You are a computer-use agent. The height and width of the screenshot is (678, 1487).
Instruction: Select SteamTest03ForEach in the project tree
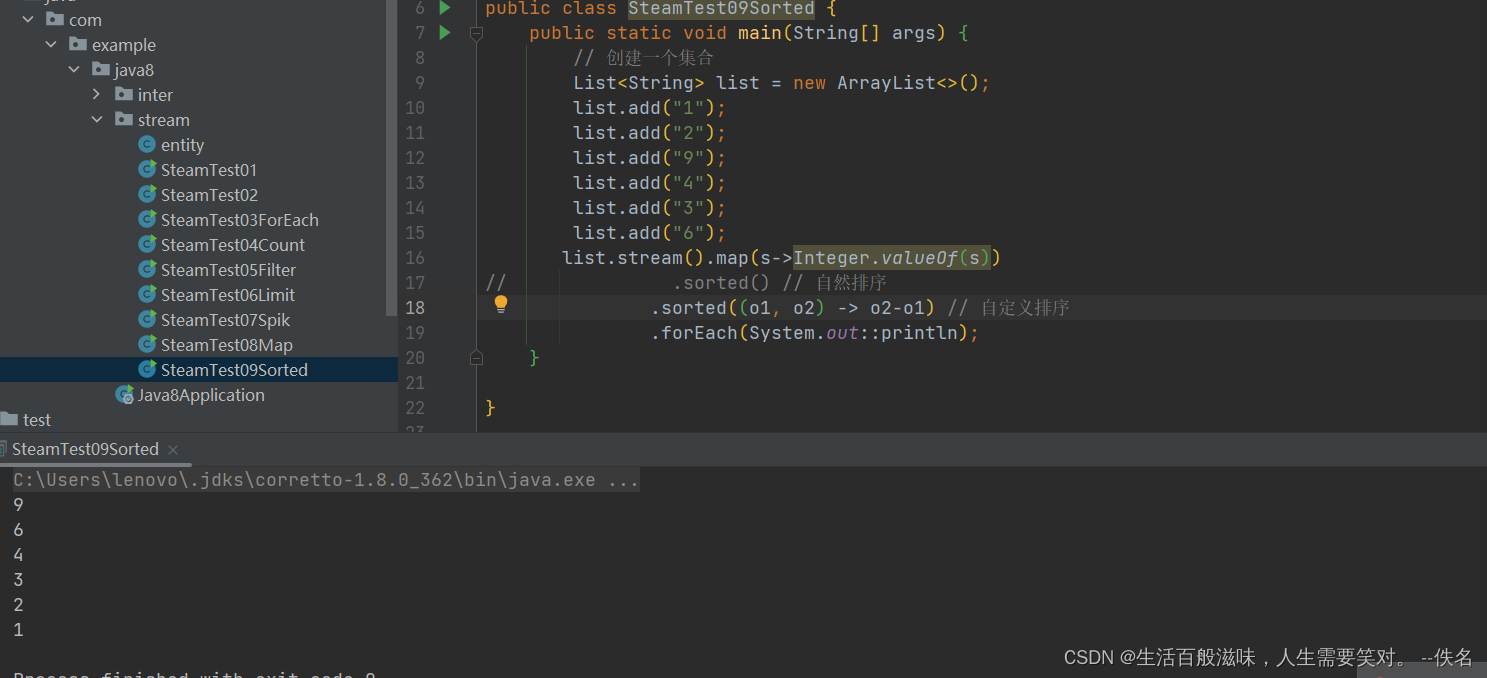click(x=240, y=219)
